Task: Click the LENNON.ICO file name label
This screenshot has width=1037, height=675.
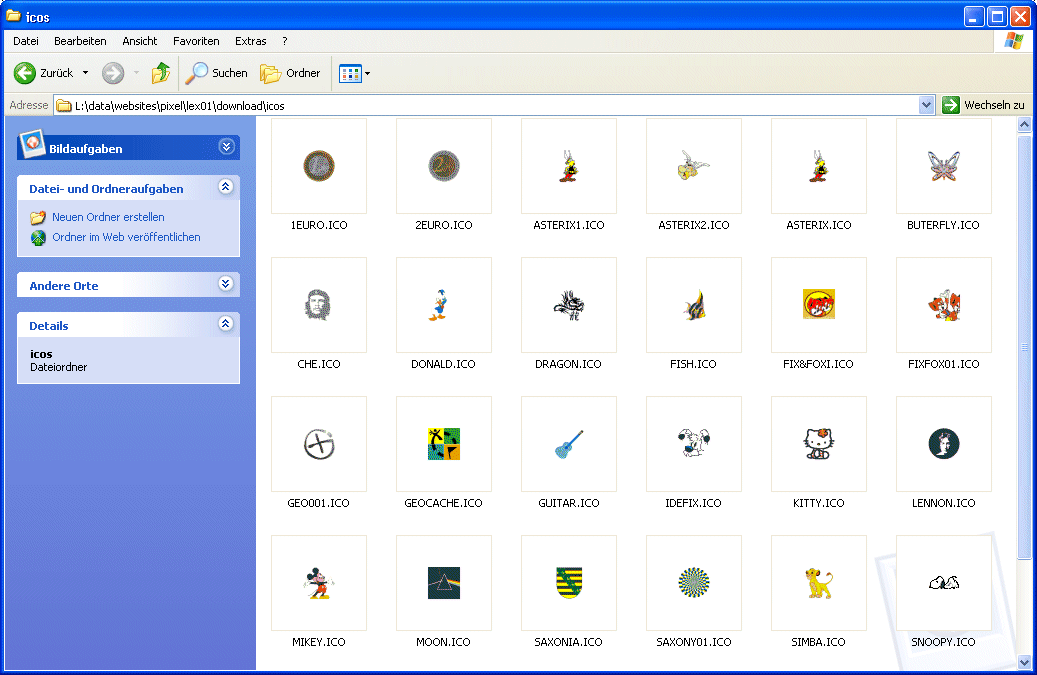Action: pyautogui.click(x=944, y=503)
